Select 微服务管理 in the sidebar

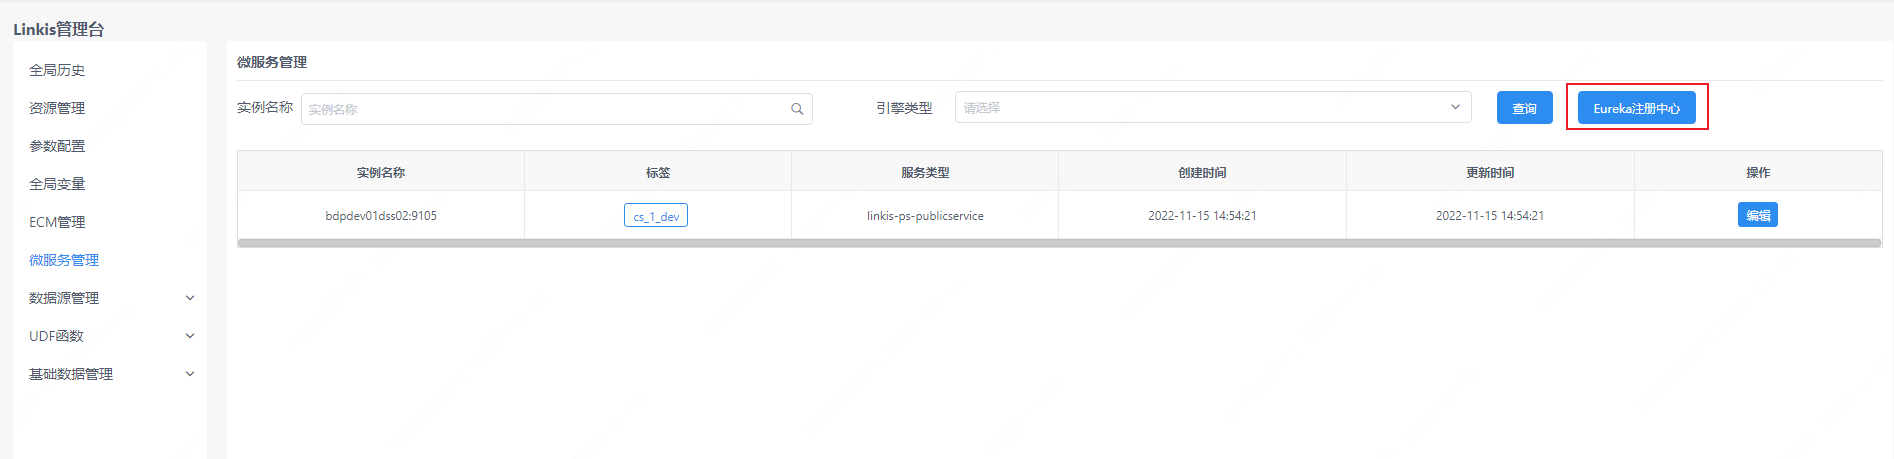pyautogui.click(x=64, y=260)
